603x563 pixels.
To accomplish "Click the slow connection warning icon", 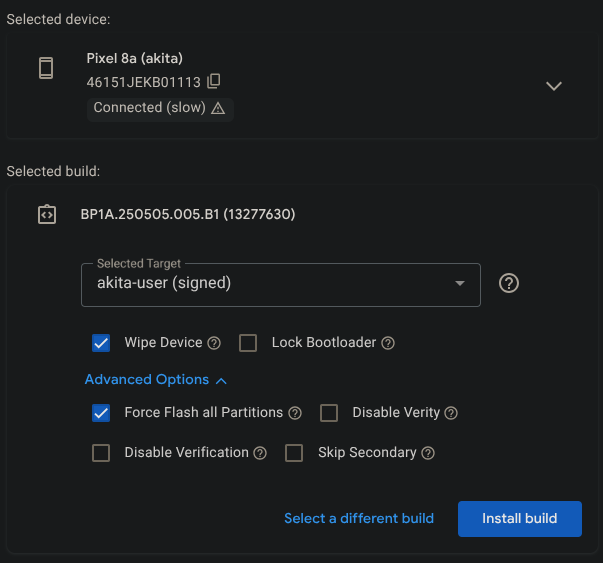I will pyautogui.click(x=218, y=108).
